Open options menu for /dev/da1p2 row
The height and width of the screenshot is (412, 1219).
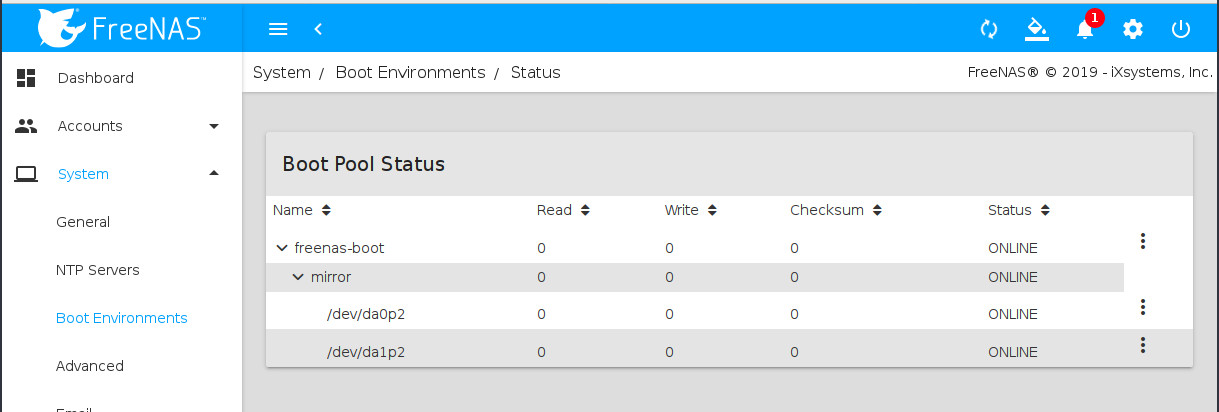pos(1142,345)
